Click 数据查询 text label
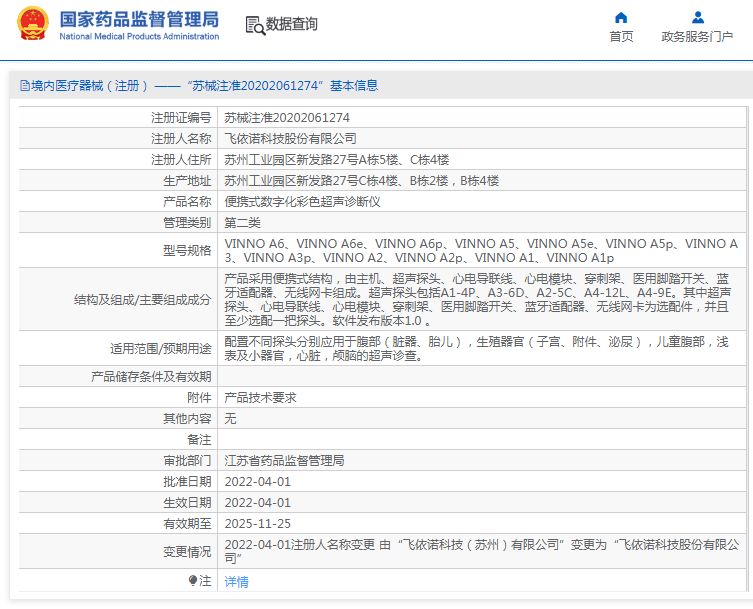 click(292, 24)
